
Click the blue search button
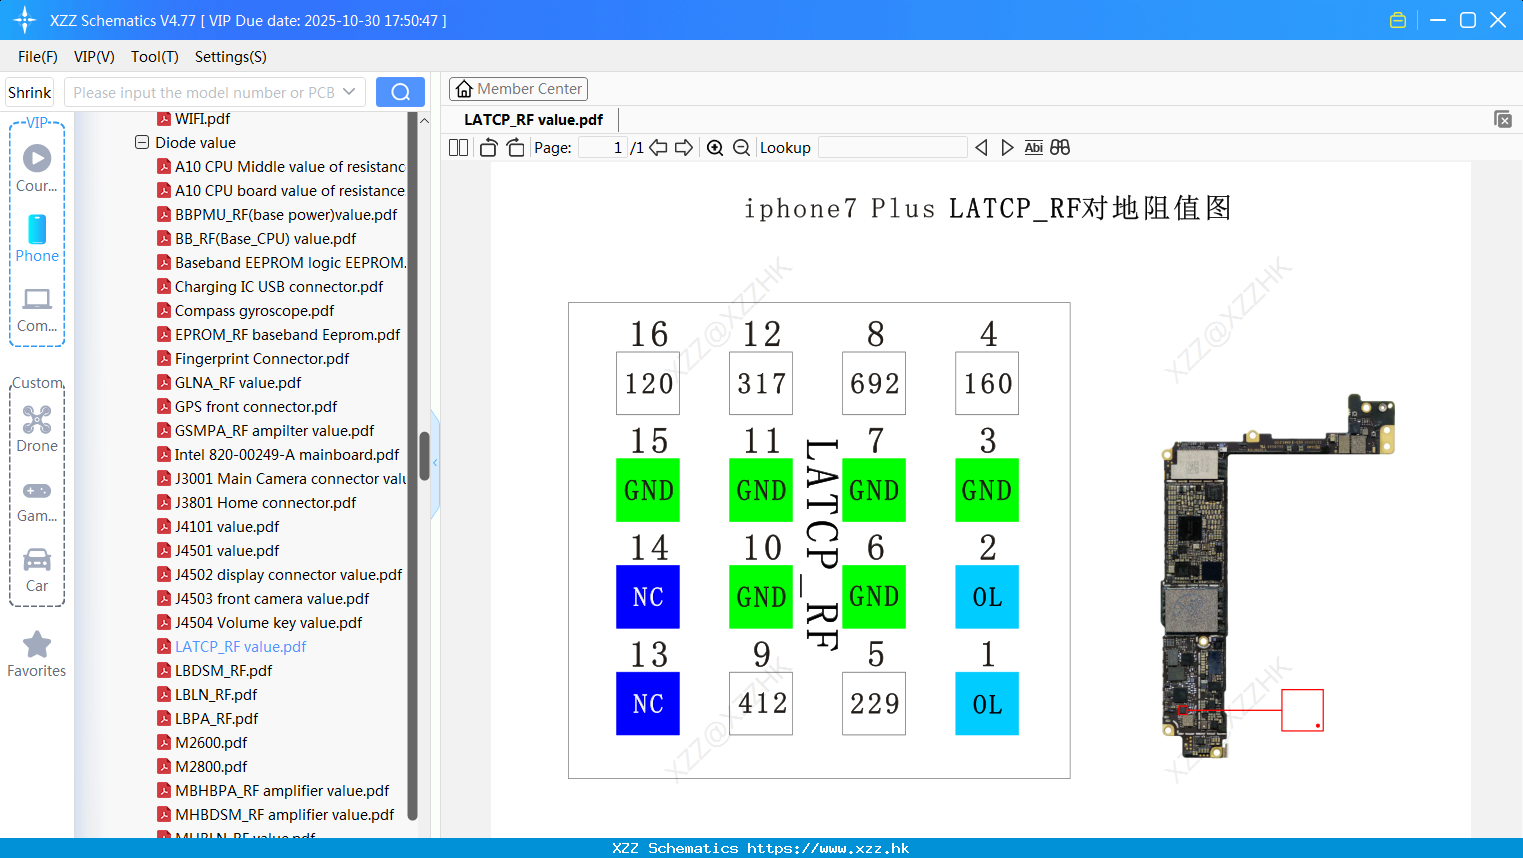coord(400,92)
